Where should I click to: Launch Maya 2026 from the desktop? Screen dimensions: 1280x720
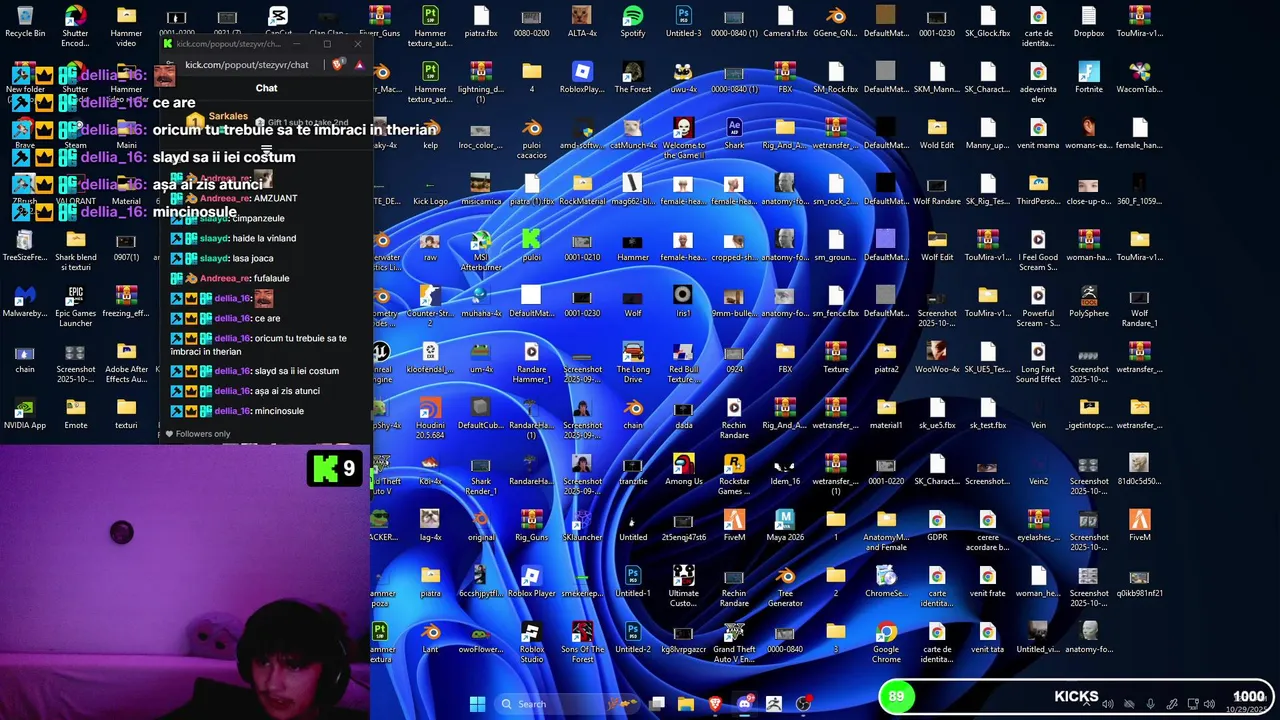[x=785, y=526]
